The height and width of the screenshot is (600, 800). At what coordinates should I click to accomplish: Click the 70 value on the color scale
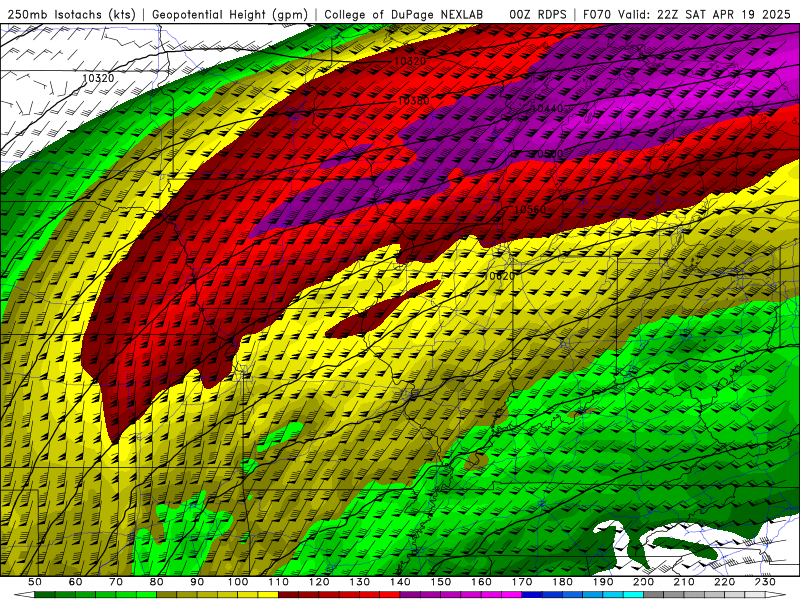(116, 582)
